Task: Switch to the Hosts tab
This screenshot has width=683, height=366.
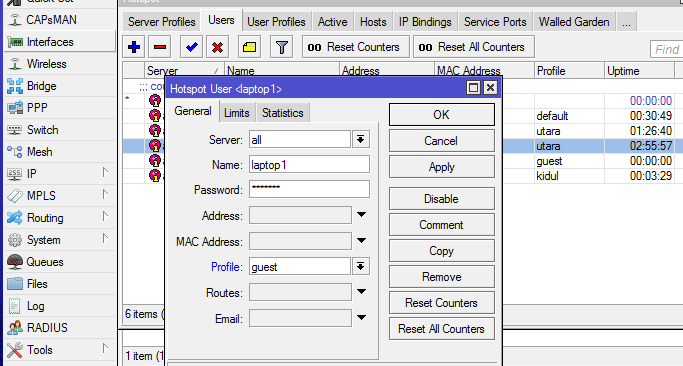Action: [x=373, y=22]
